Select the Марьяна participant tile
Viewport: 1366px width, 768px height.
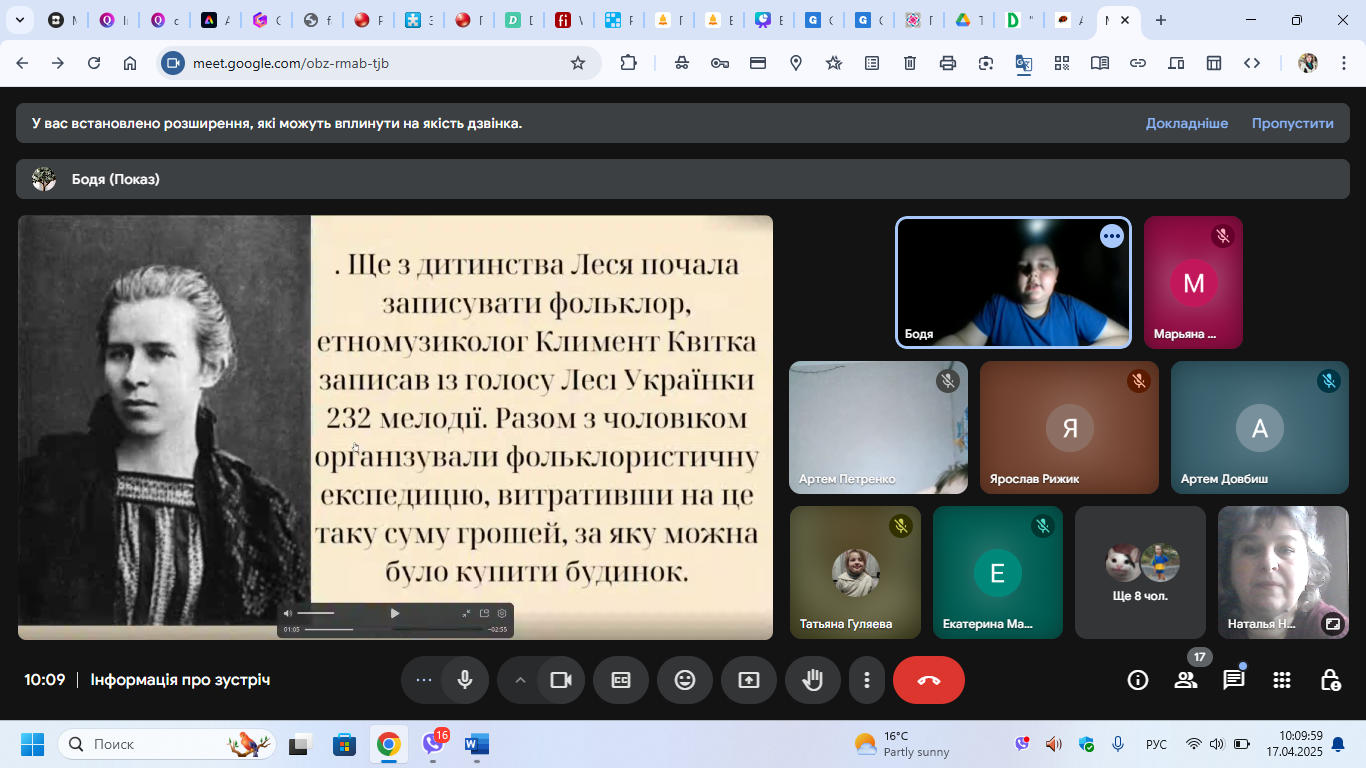click(1193, 283)
